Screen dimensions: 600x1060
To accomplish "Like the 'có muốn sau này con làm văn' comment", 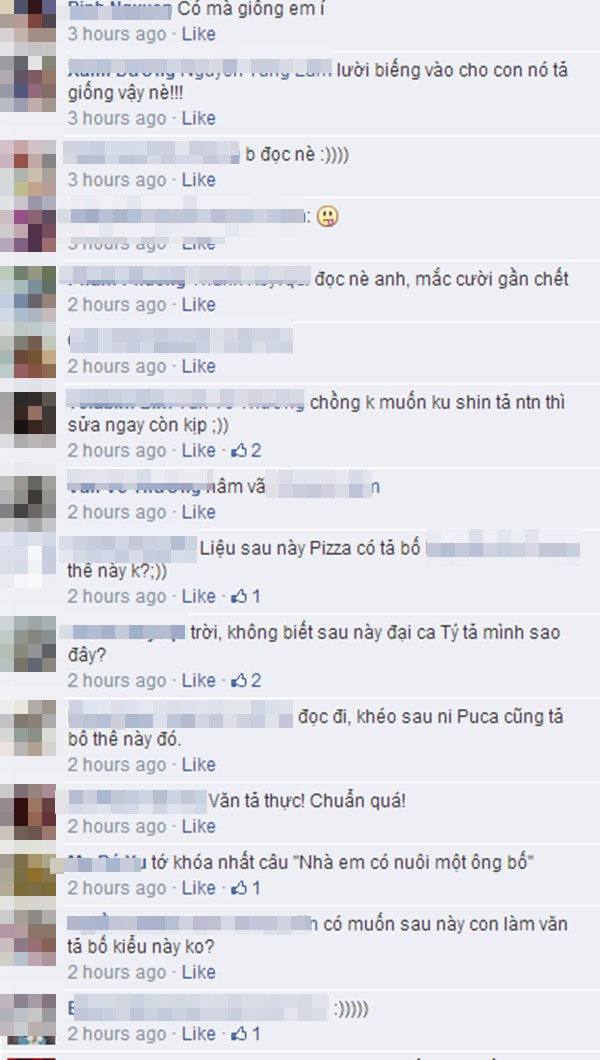I will pyautogui.click(x=199, y=972).
